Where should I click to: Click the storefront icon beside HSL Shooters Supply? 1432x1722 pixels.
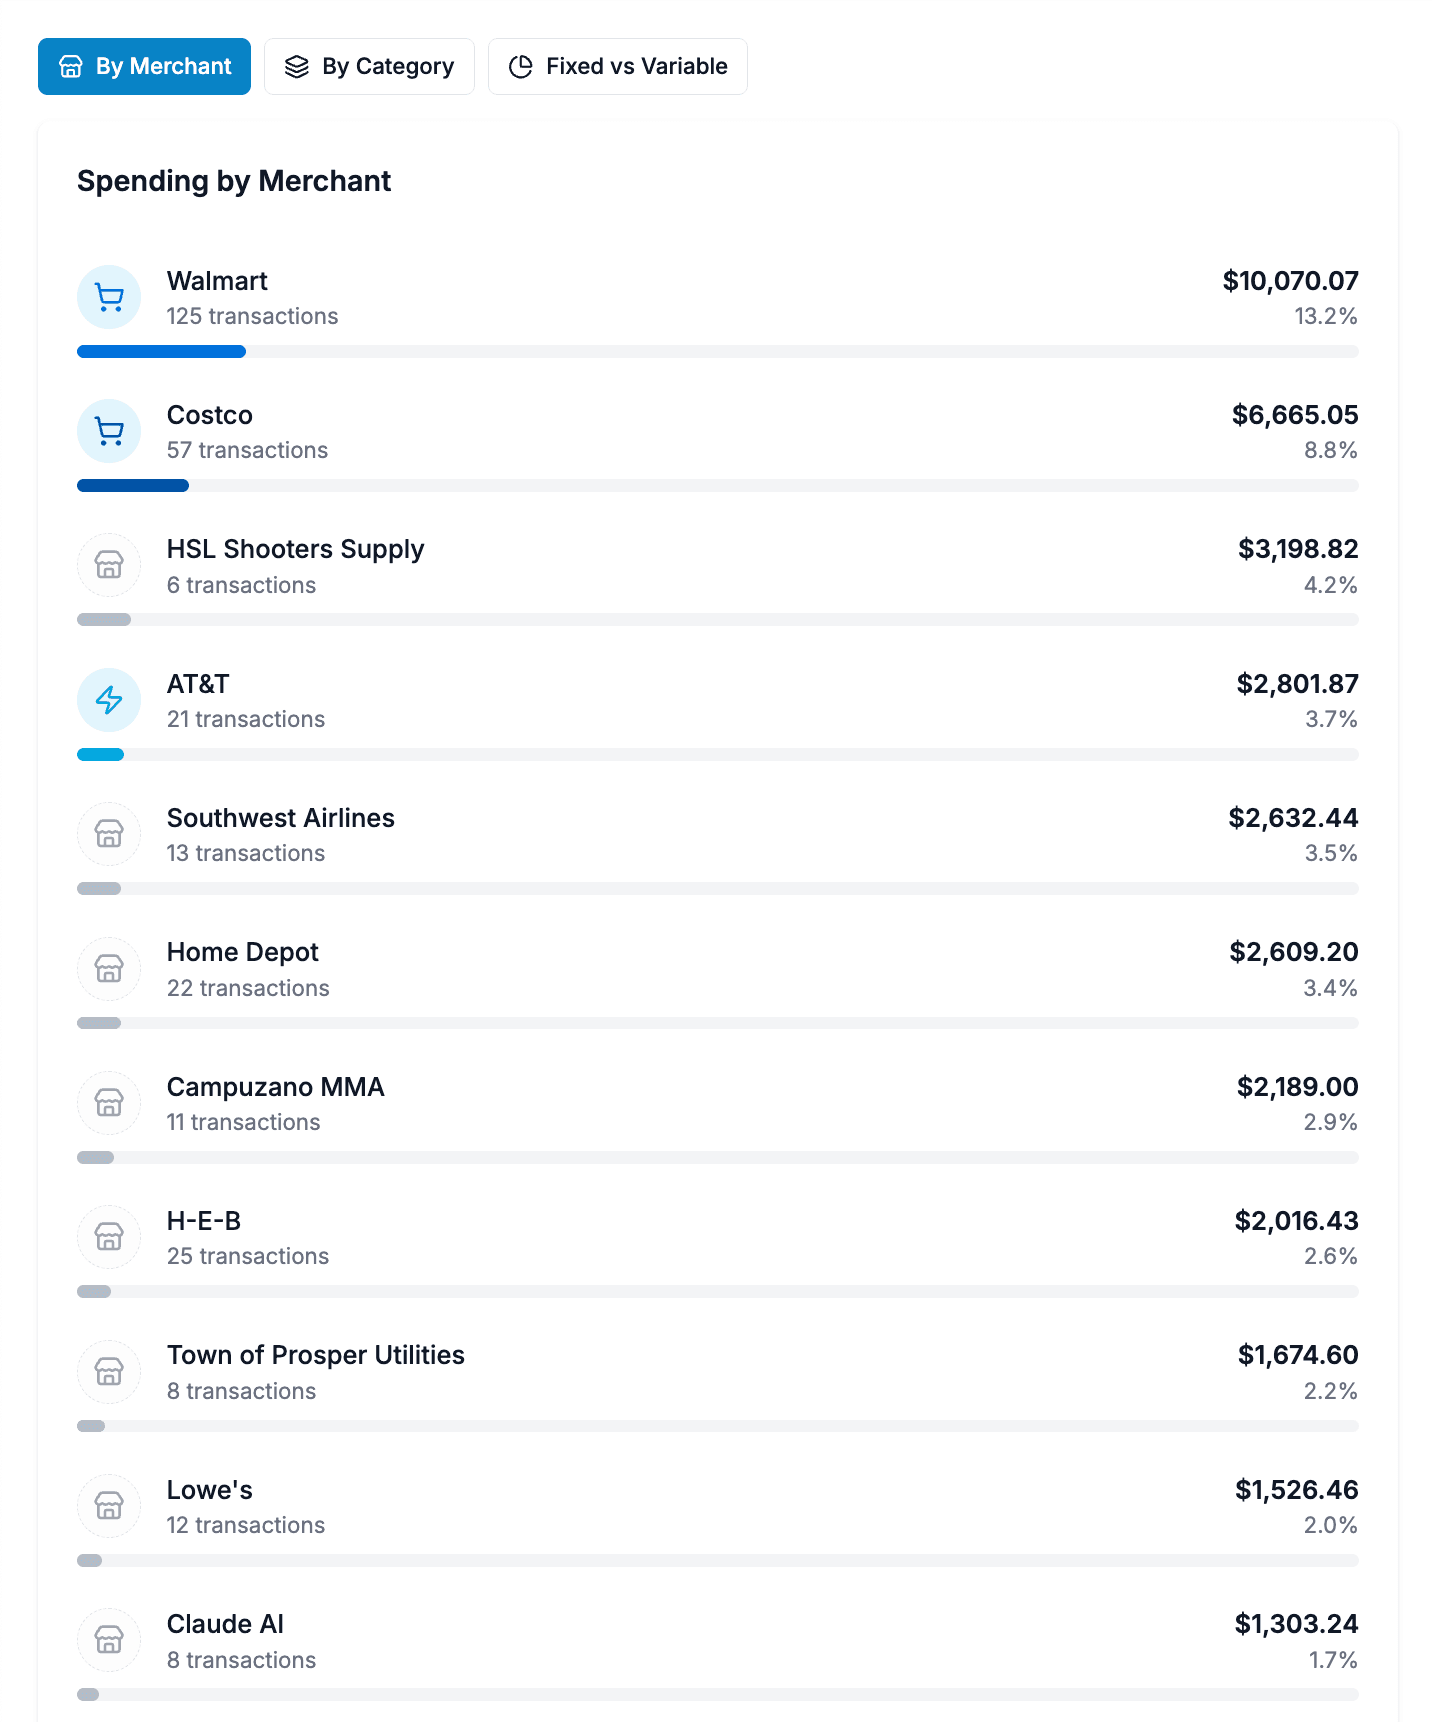108,565
